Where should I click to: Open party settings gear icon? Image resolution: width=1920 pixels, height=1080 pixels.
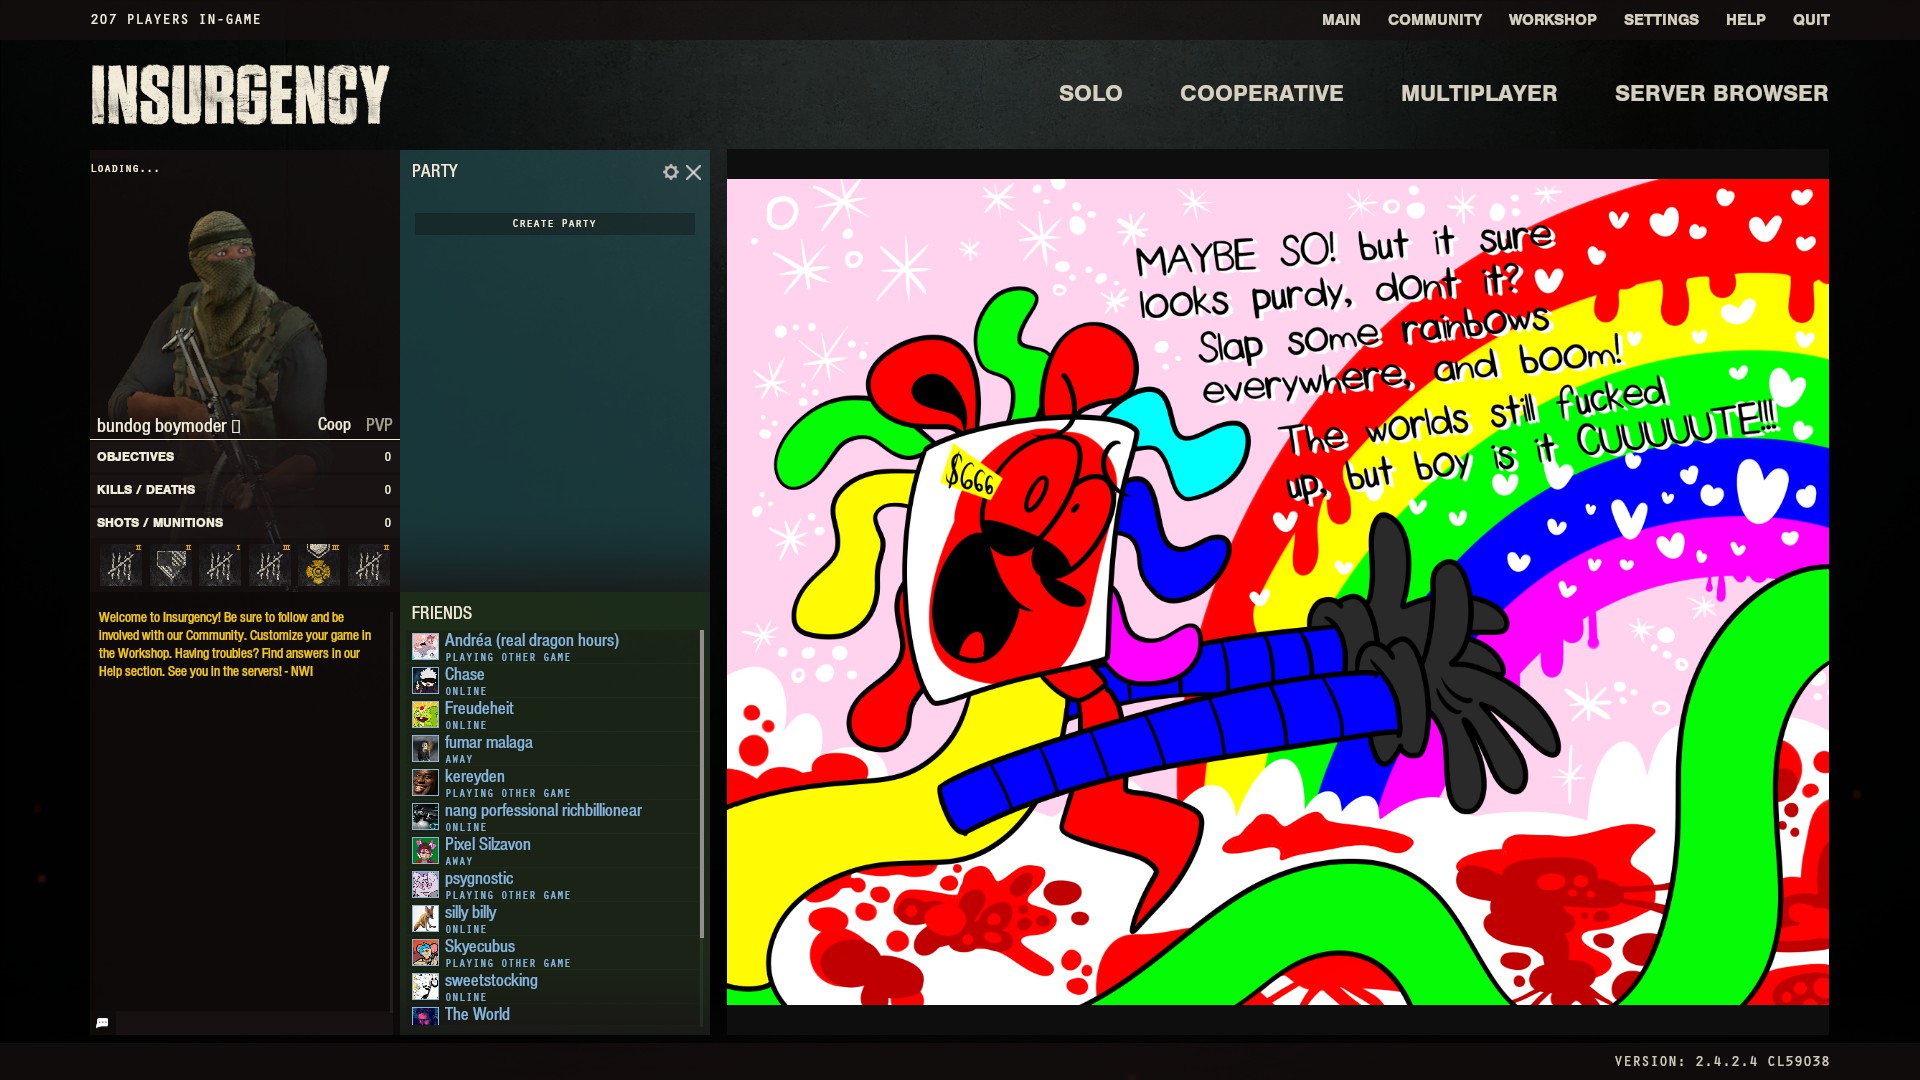point(670,172)
